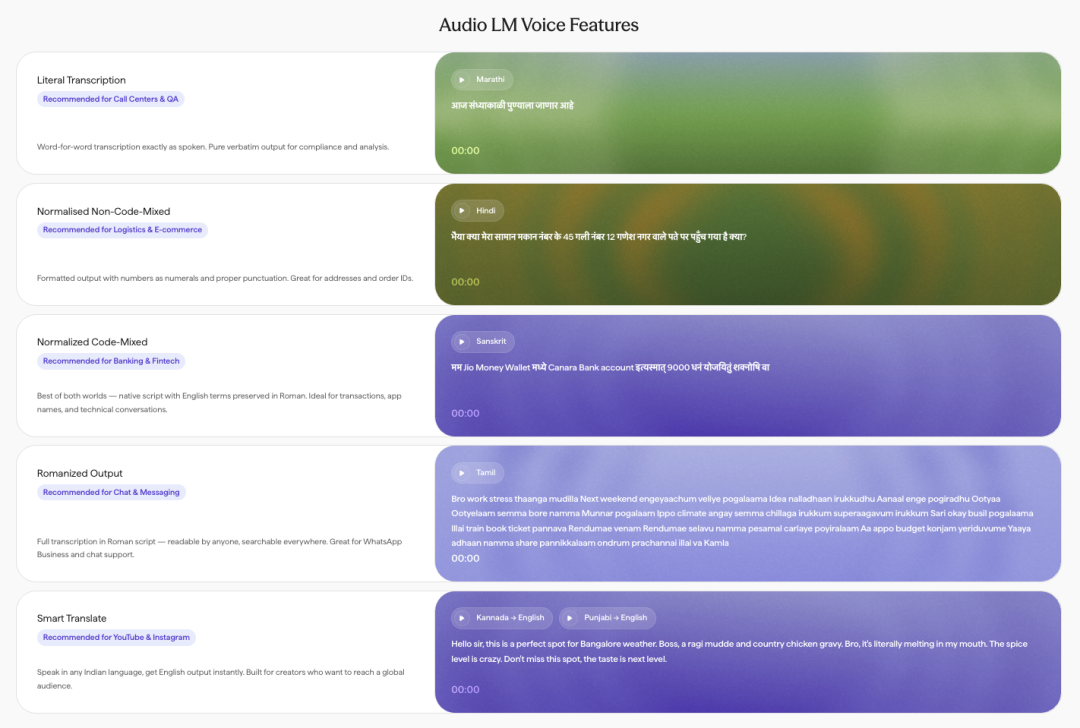Click 'Speak in any Indian language' description
The height and width of the screenshot is (728, 1080).
click(x=220, y=679)
